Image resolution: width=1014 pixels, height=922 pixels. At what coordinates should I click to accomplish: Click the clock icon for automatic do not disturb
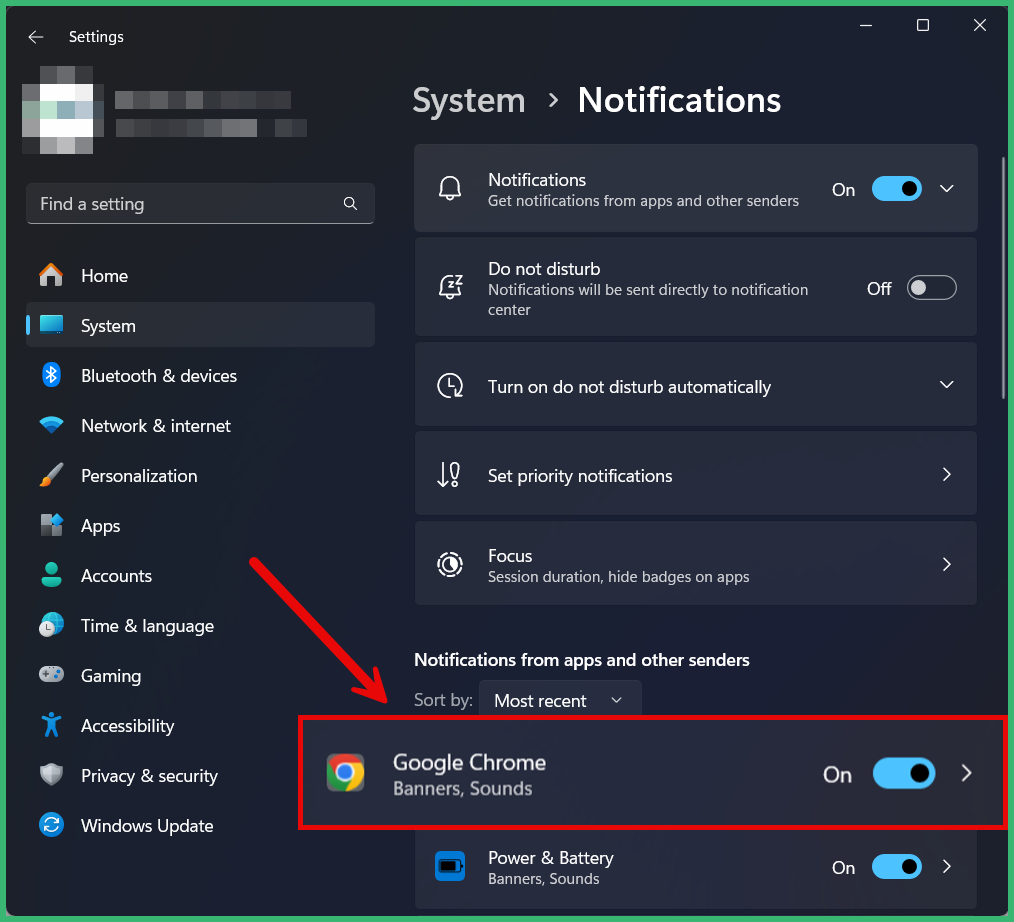(450, 386)
